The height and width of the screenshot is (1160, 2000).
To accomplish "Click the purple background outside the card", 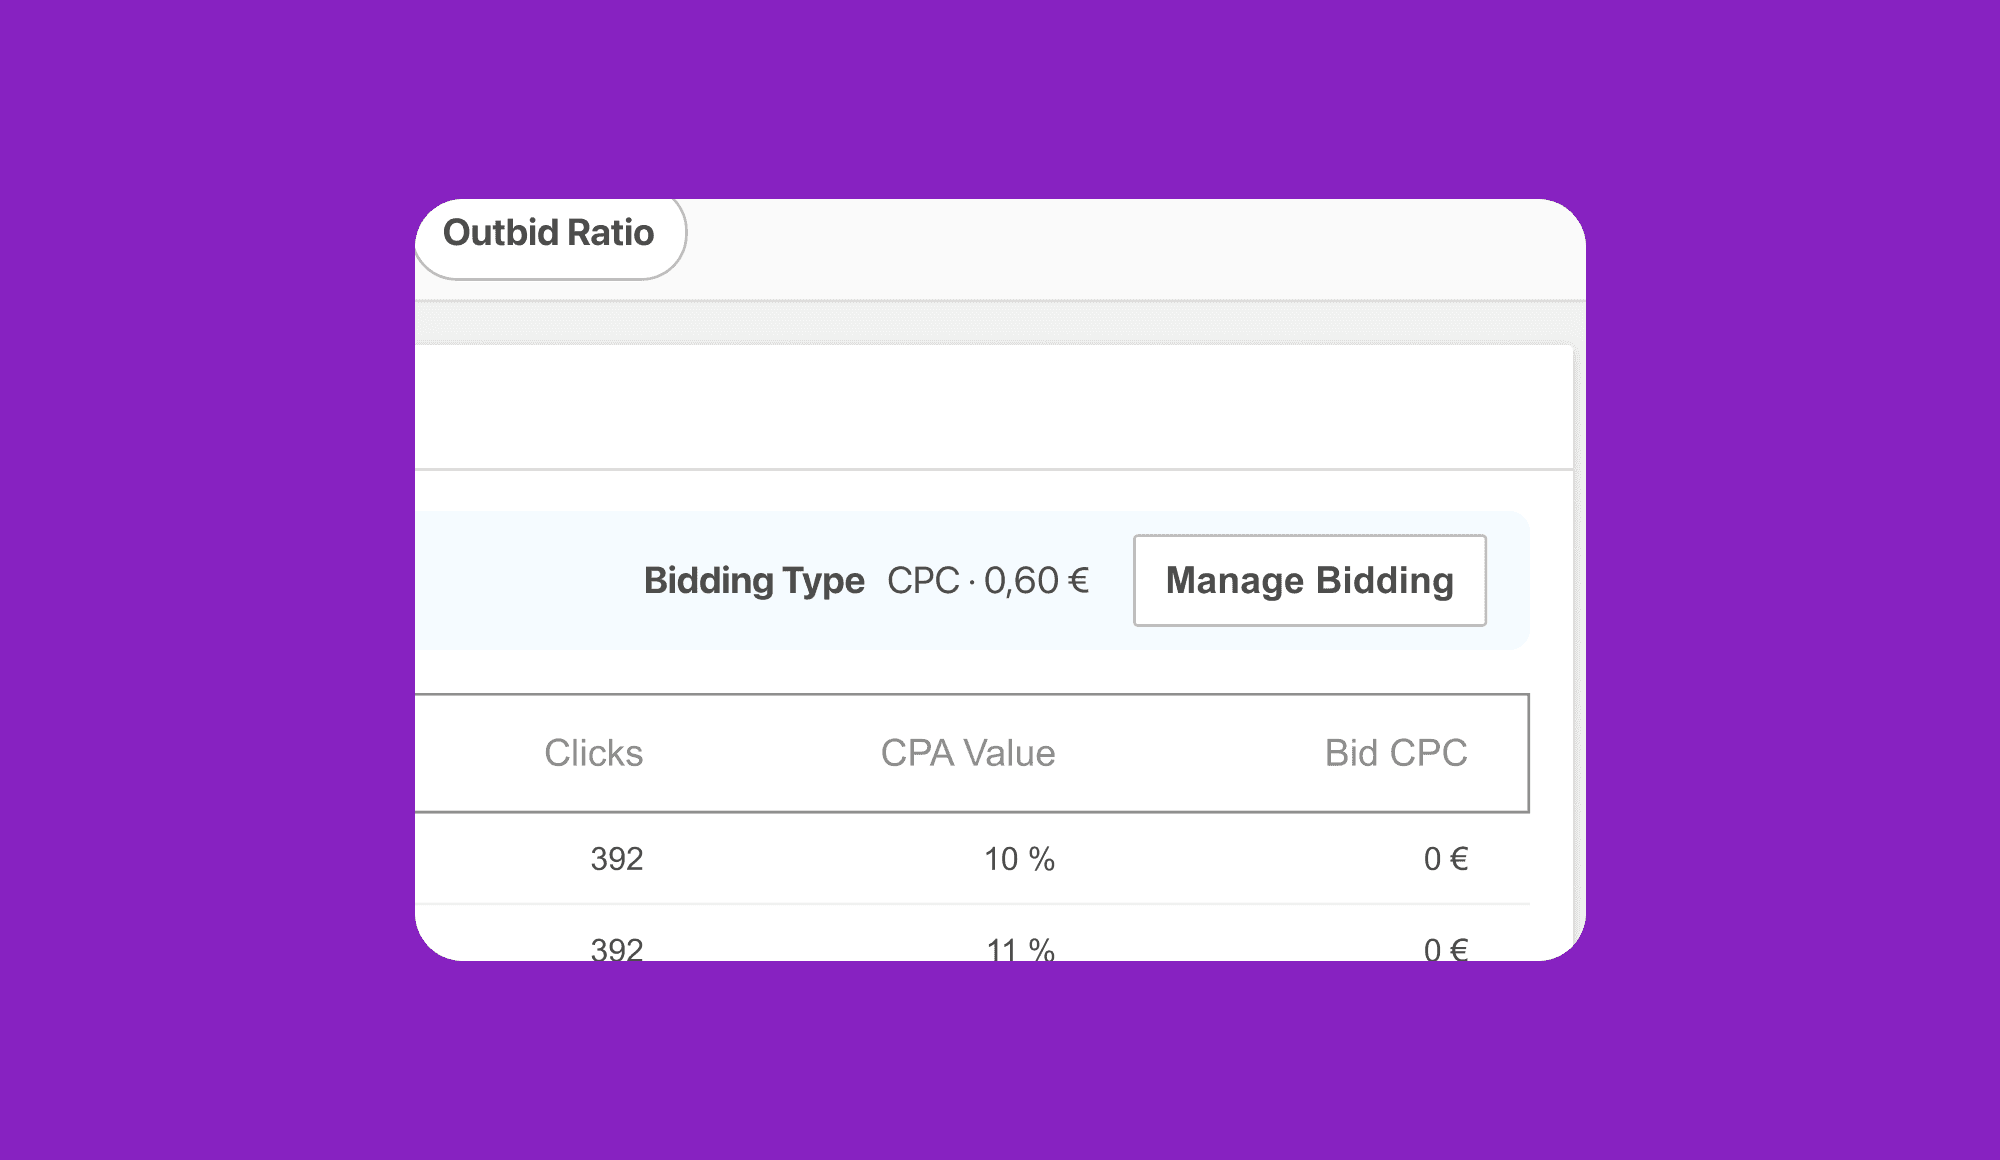I will click(200, 580).
